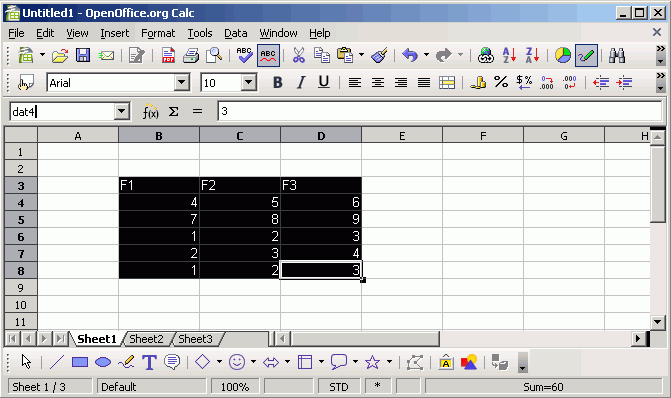Run the Spellcheck tool
The image size is (671, 398).
[x=245, y=56]
